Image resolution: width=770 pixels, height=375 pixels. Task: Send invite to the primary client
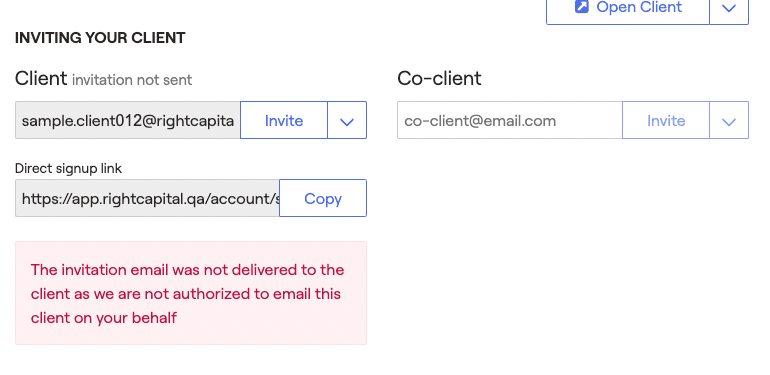[x=284, y=120]
